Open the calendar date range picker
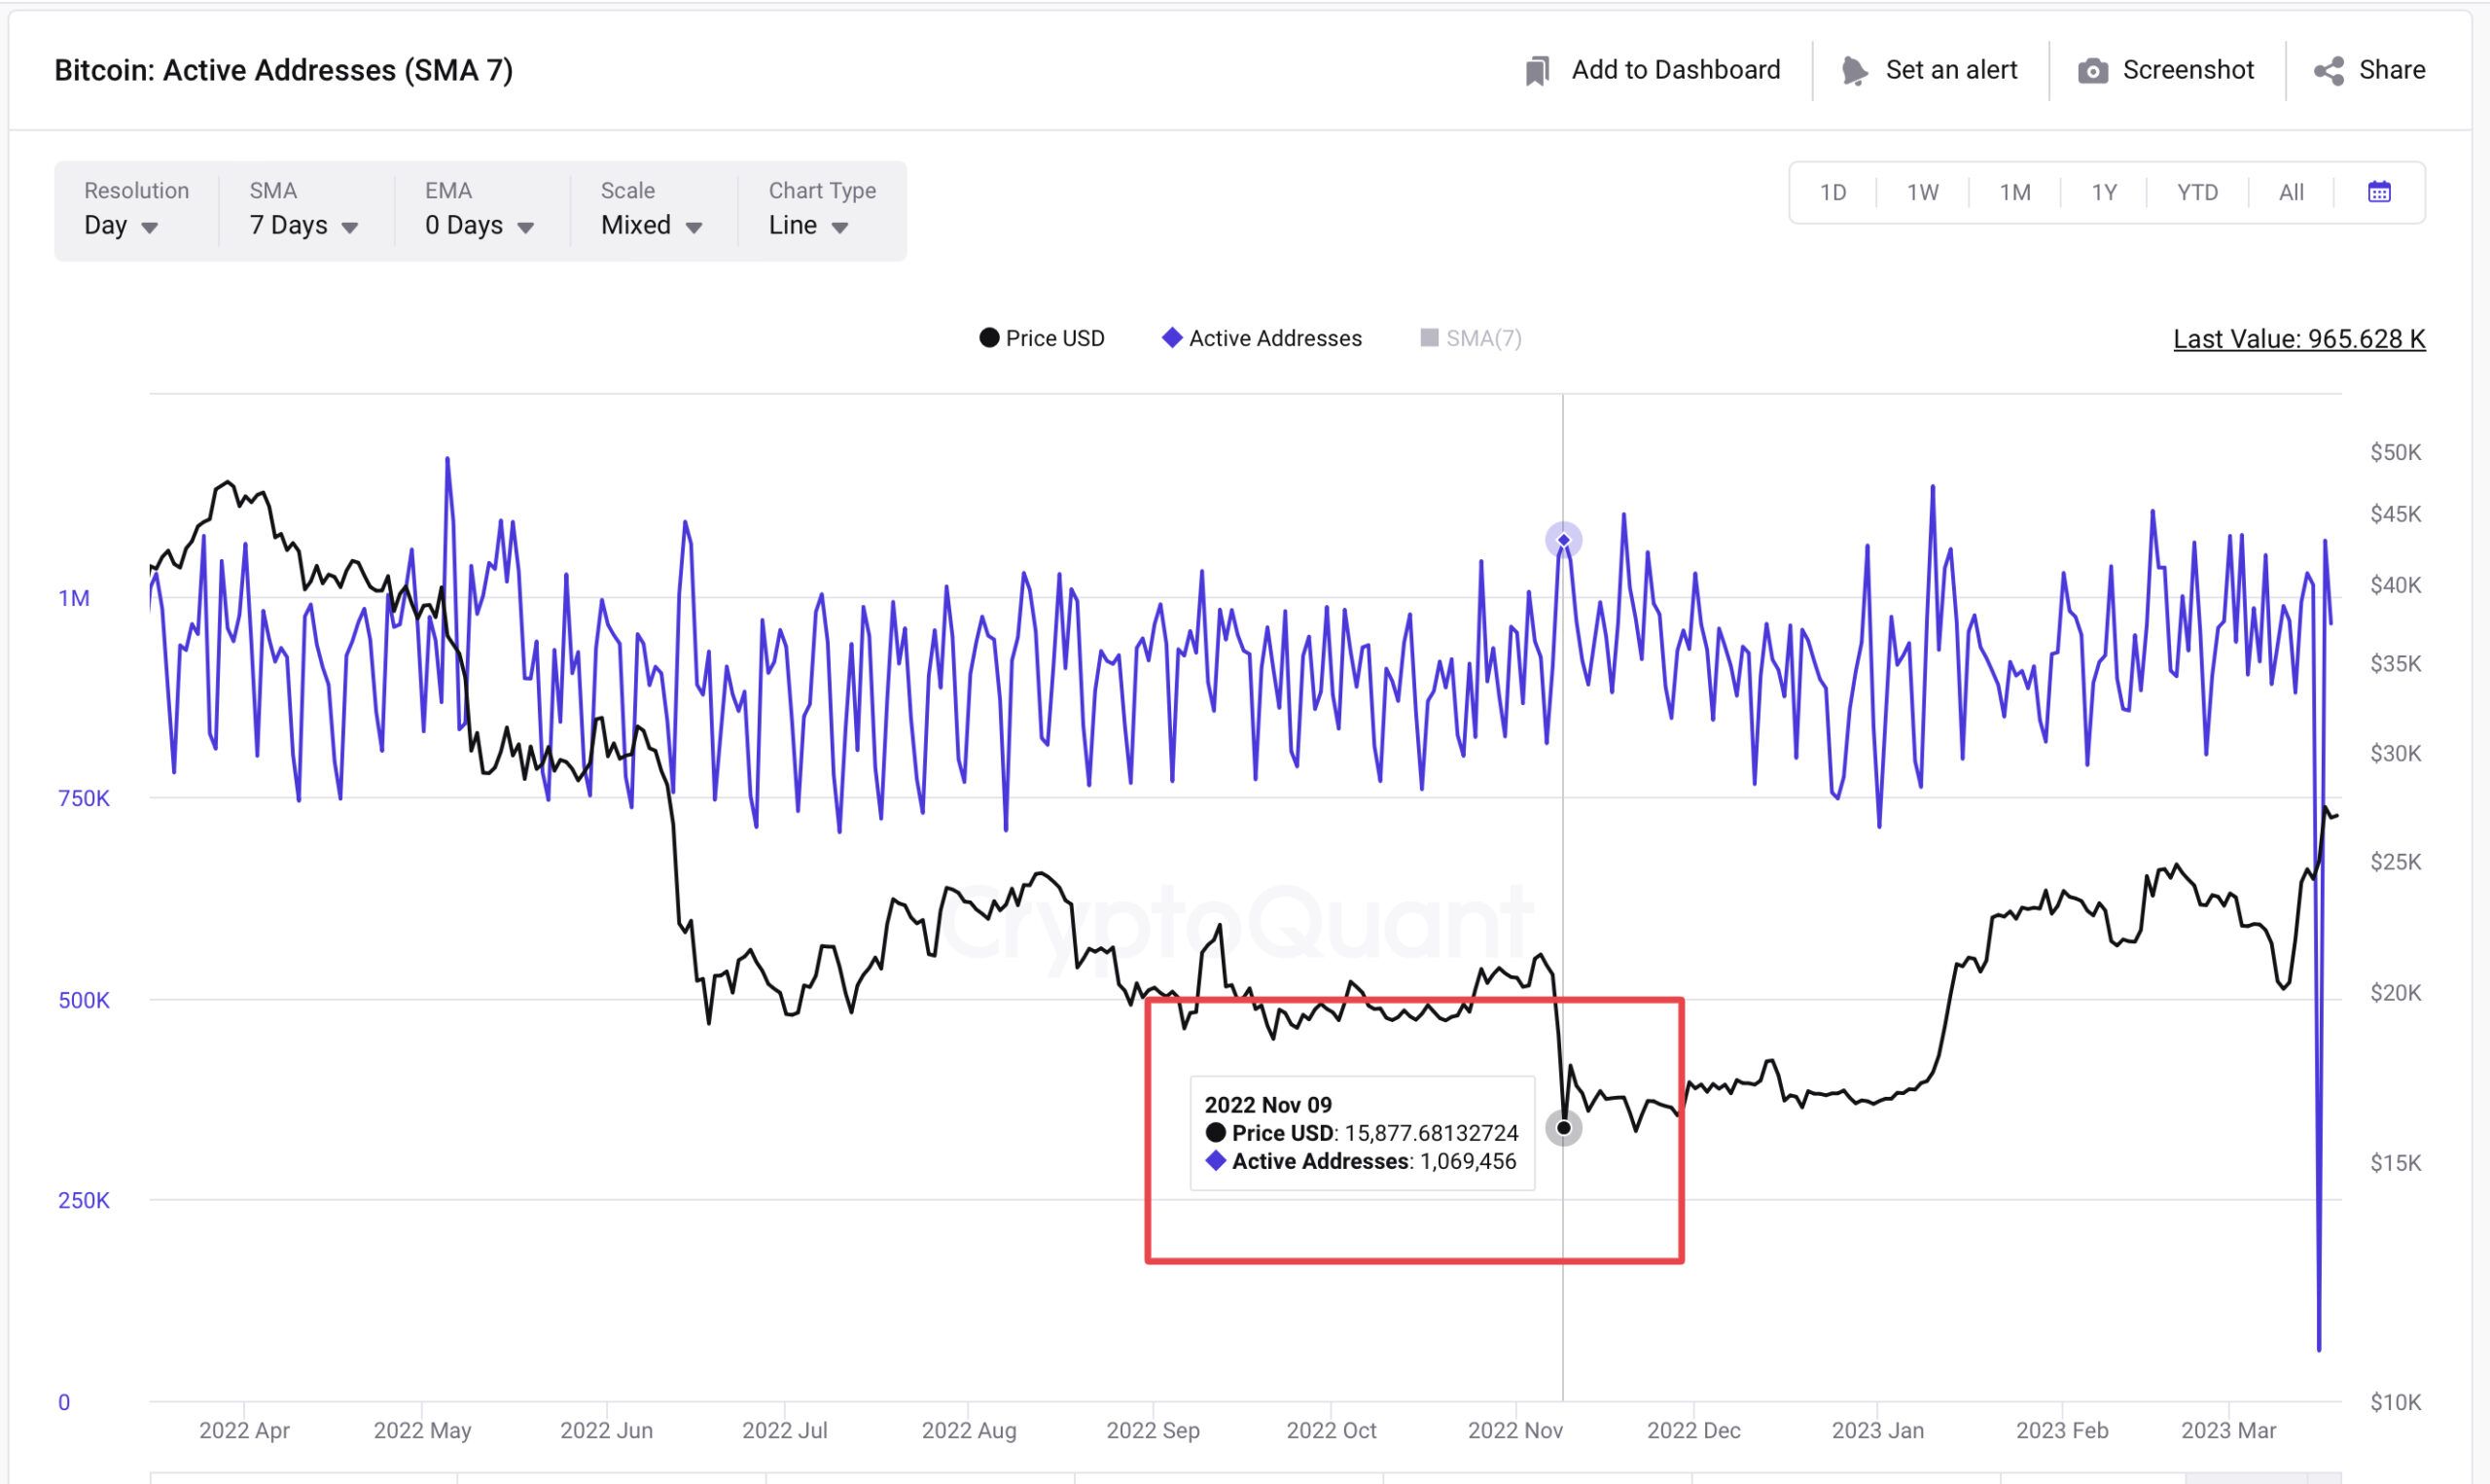 (x=2379, y=192)
